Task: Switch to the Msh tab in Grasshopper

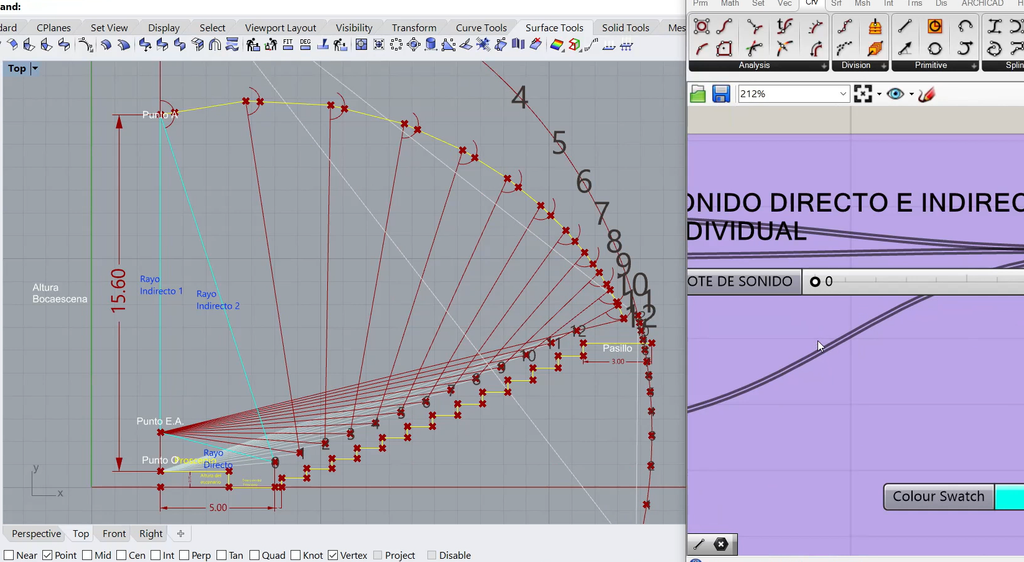Action: click(862, 4)
